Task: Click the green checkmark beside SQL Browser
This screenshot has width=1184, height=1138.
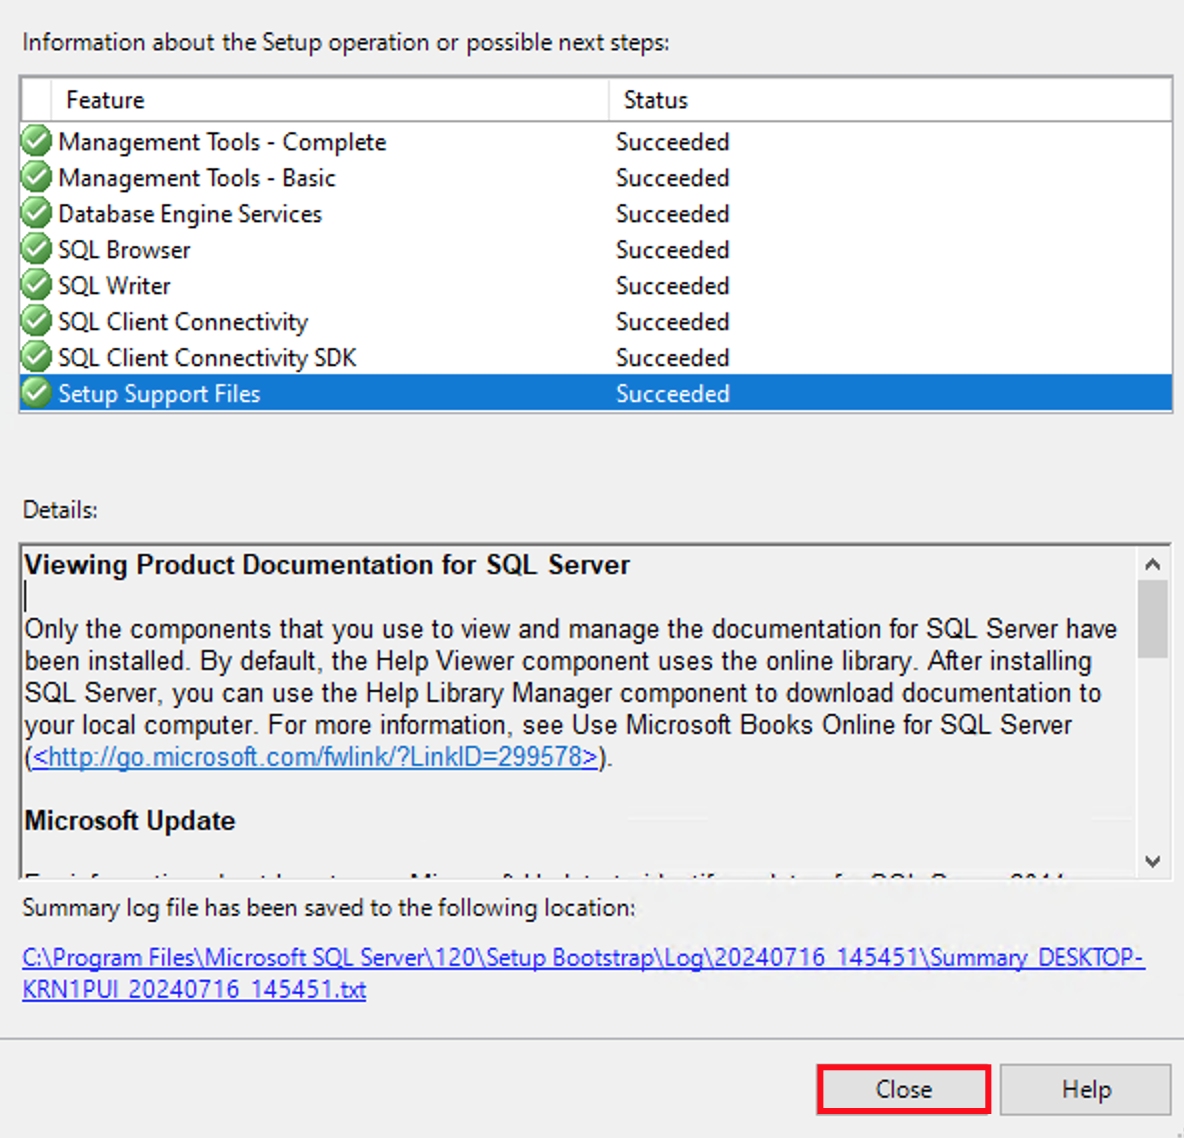Action: [36, 249]
